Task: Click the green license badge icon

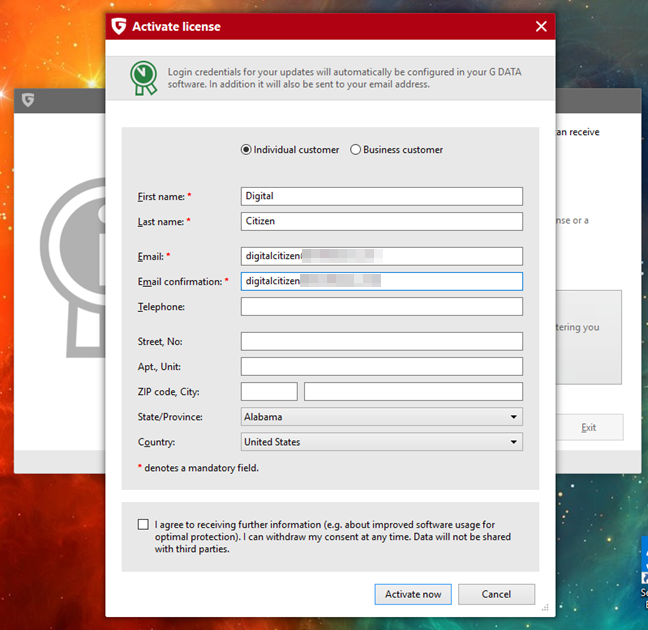Action: click(x=144, y=77)
